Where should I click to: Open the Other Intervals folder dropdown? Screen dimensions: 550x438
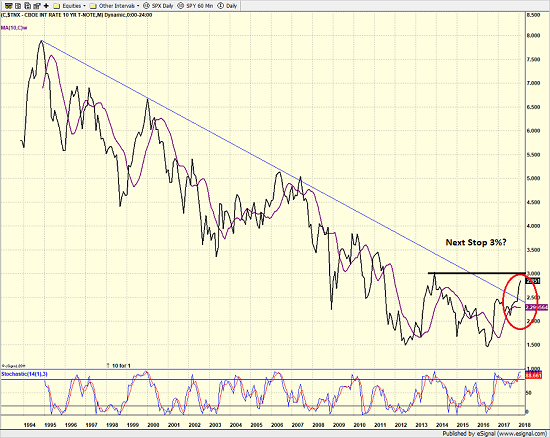click(x=115, y=6)
